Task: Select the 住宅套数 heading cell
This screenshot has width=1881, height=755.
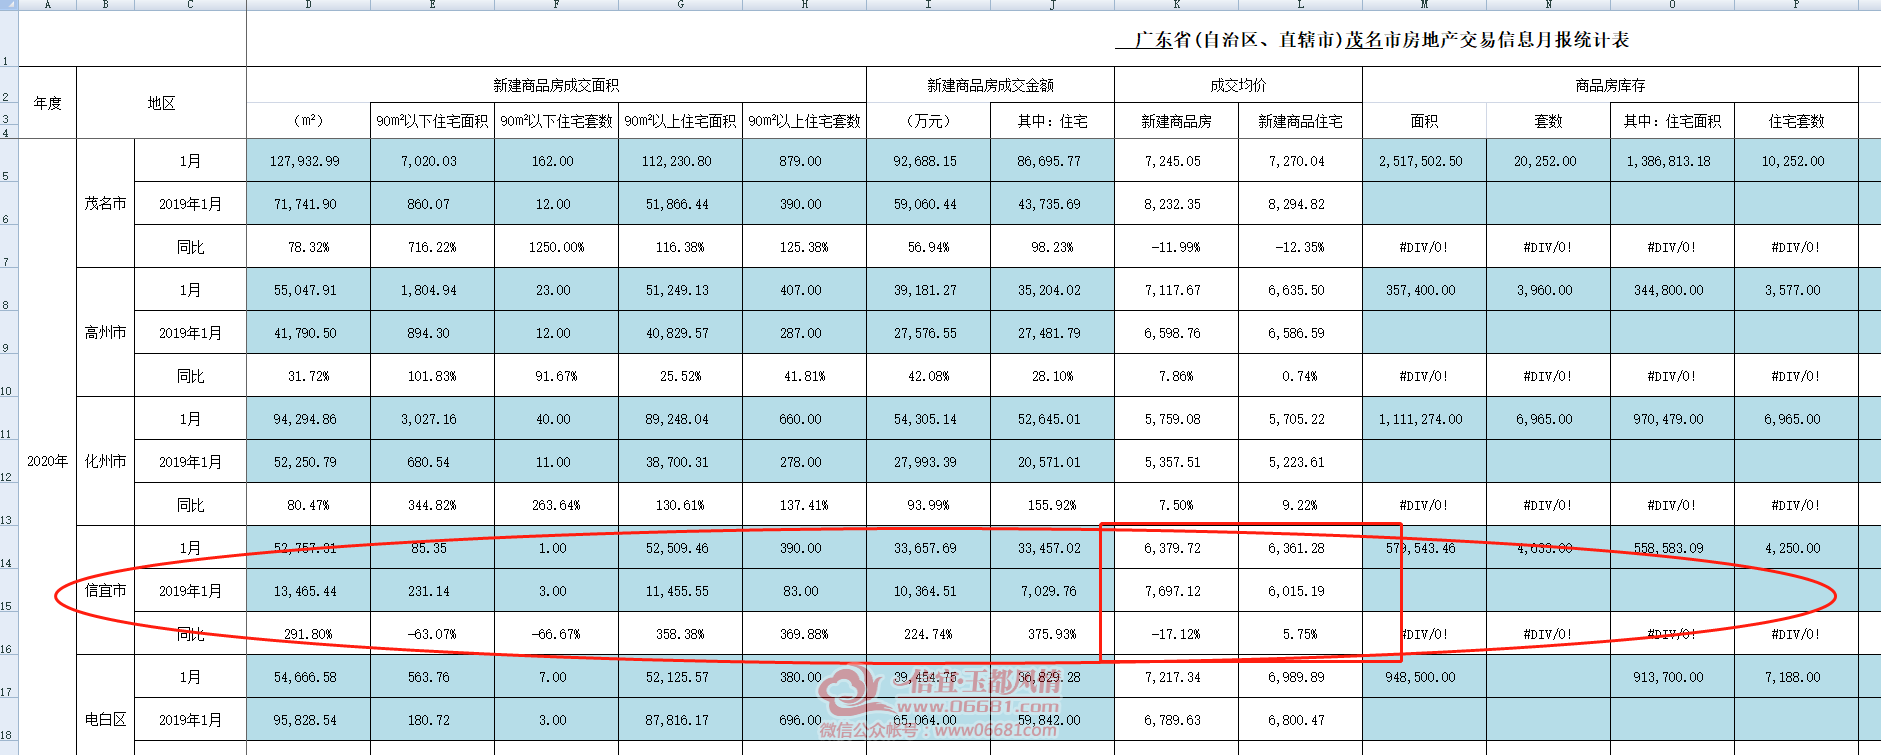Action: (1796, 121)
